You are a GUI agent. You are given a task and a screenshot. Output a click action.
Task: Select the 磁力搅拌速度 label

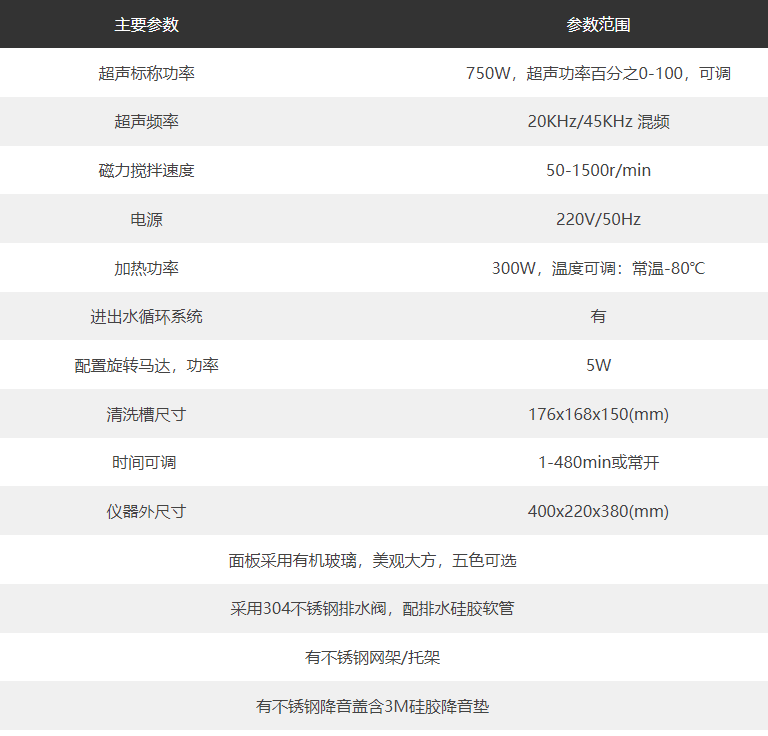point(146,170)
